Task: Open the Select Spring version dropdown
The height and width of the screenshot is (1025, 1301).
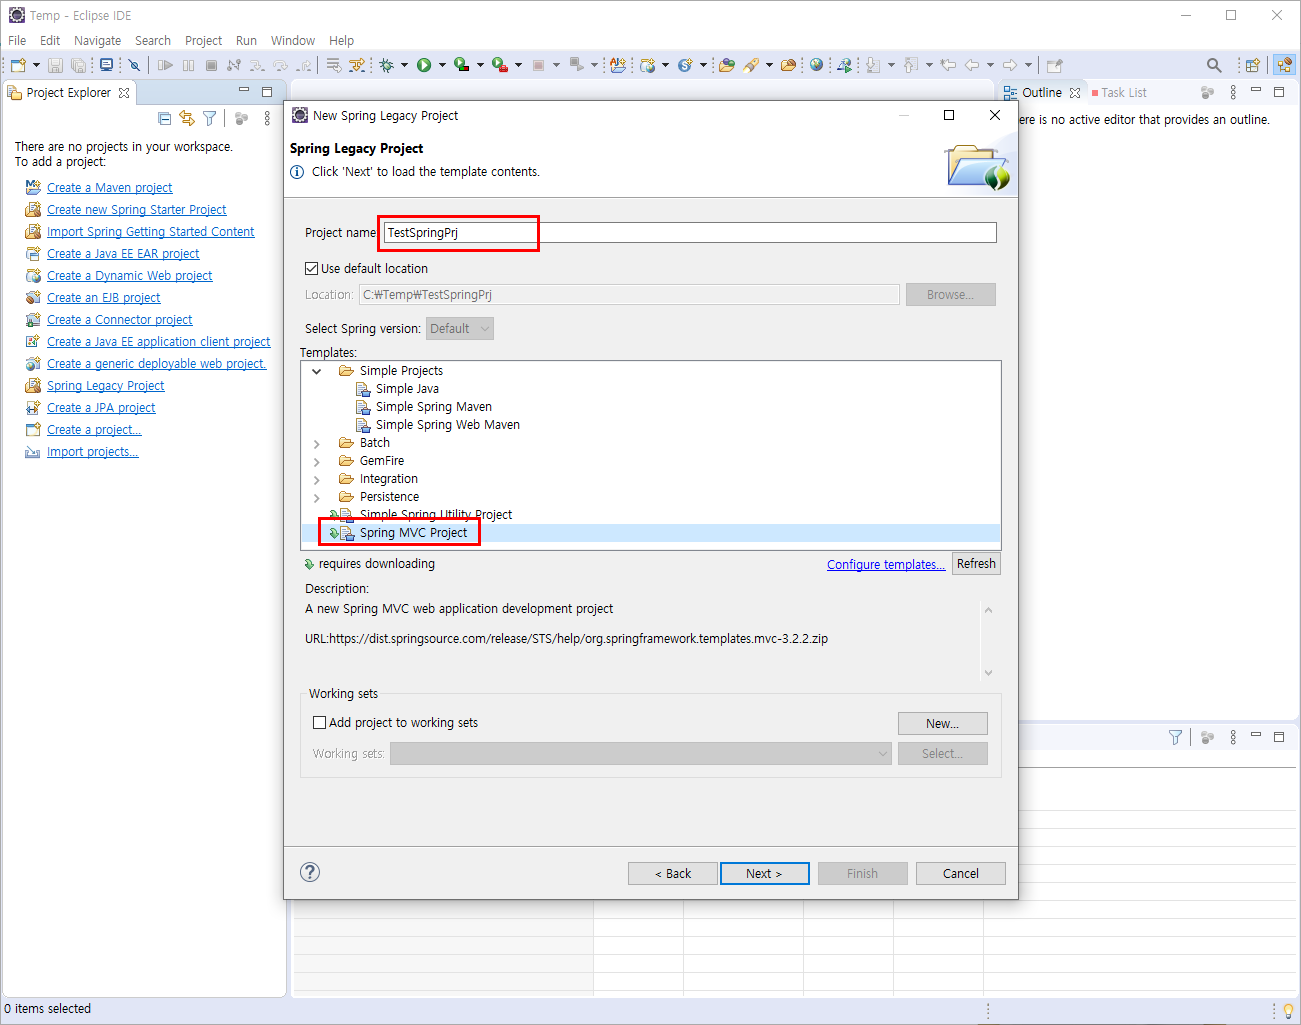Action: (460, 328)
